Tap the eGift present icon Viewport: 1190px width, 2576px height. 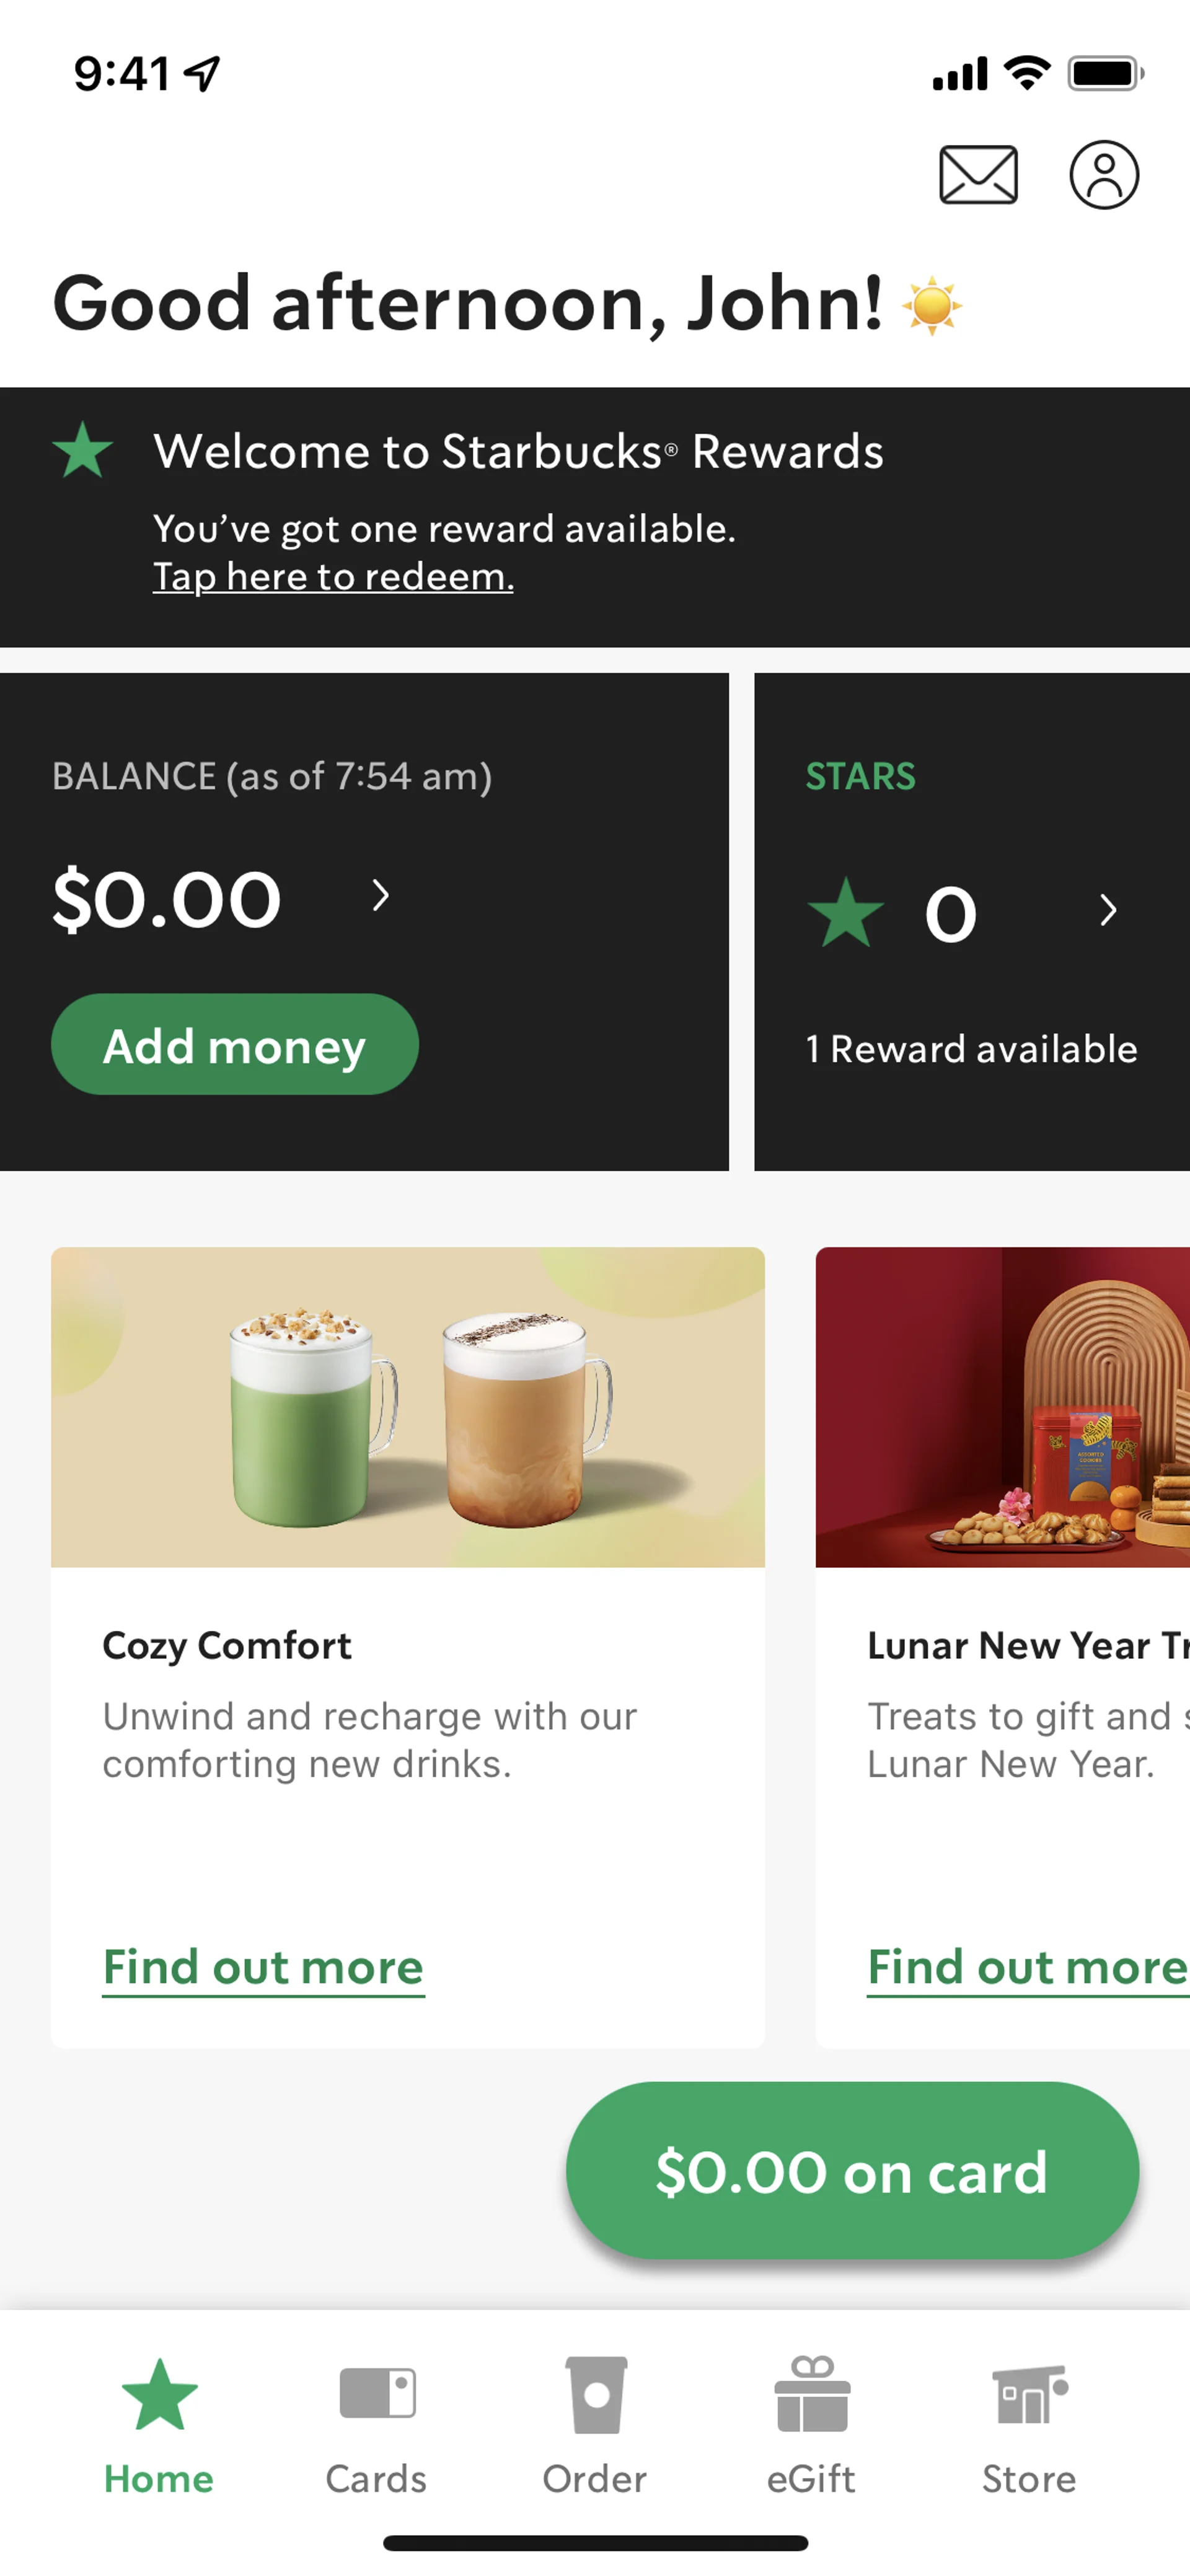pos(811,2394)
